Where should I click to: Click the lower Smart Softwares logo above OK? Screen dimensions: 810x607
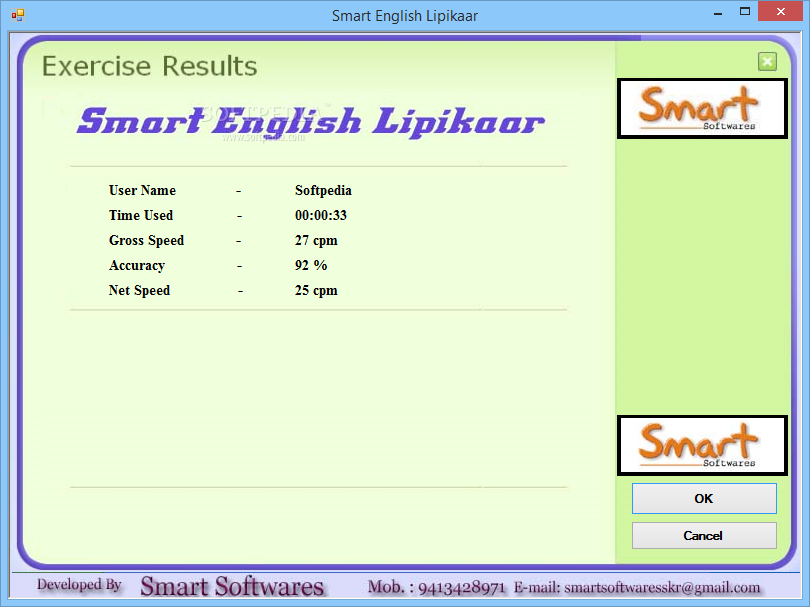click(702, 445)
